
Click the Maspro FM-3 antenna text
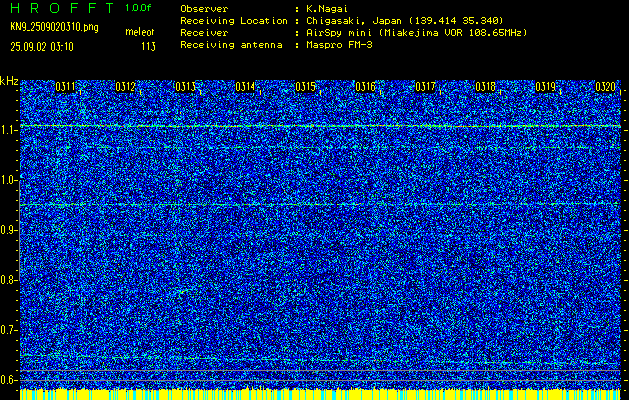339,45
